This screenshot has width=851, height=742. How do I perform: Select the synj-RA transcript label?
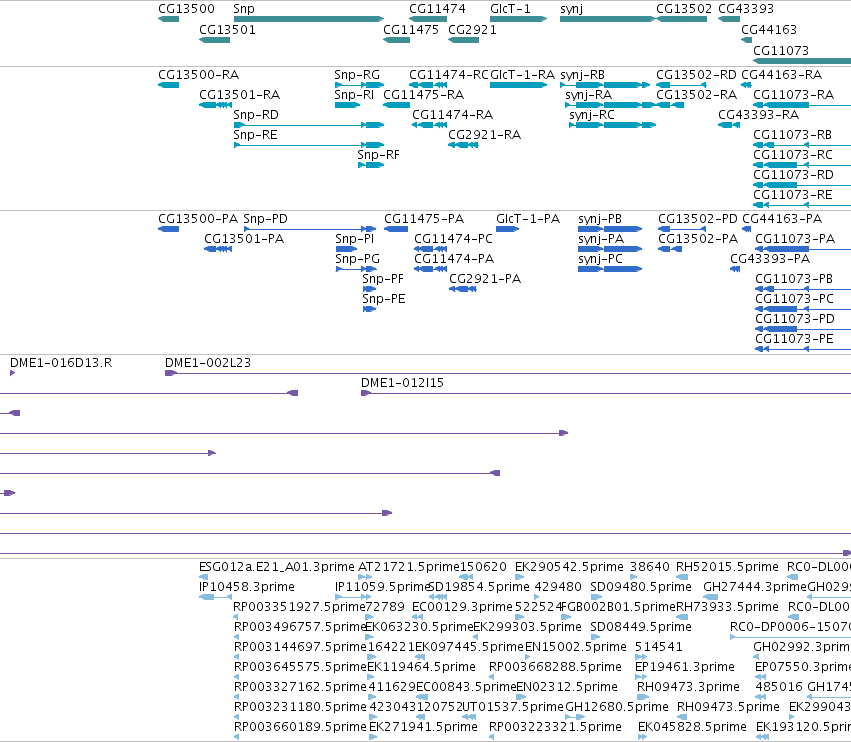tap(588, 94)
